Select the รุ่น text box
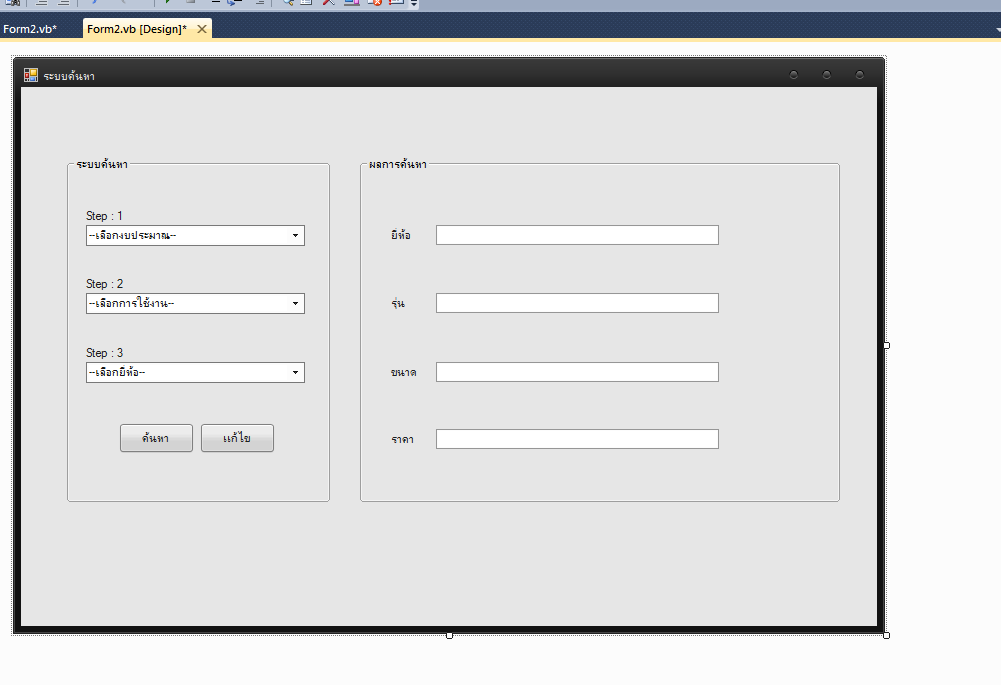This screenshot has height=685, width=1001. coord(577,303)
